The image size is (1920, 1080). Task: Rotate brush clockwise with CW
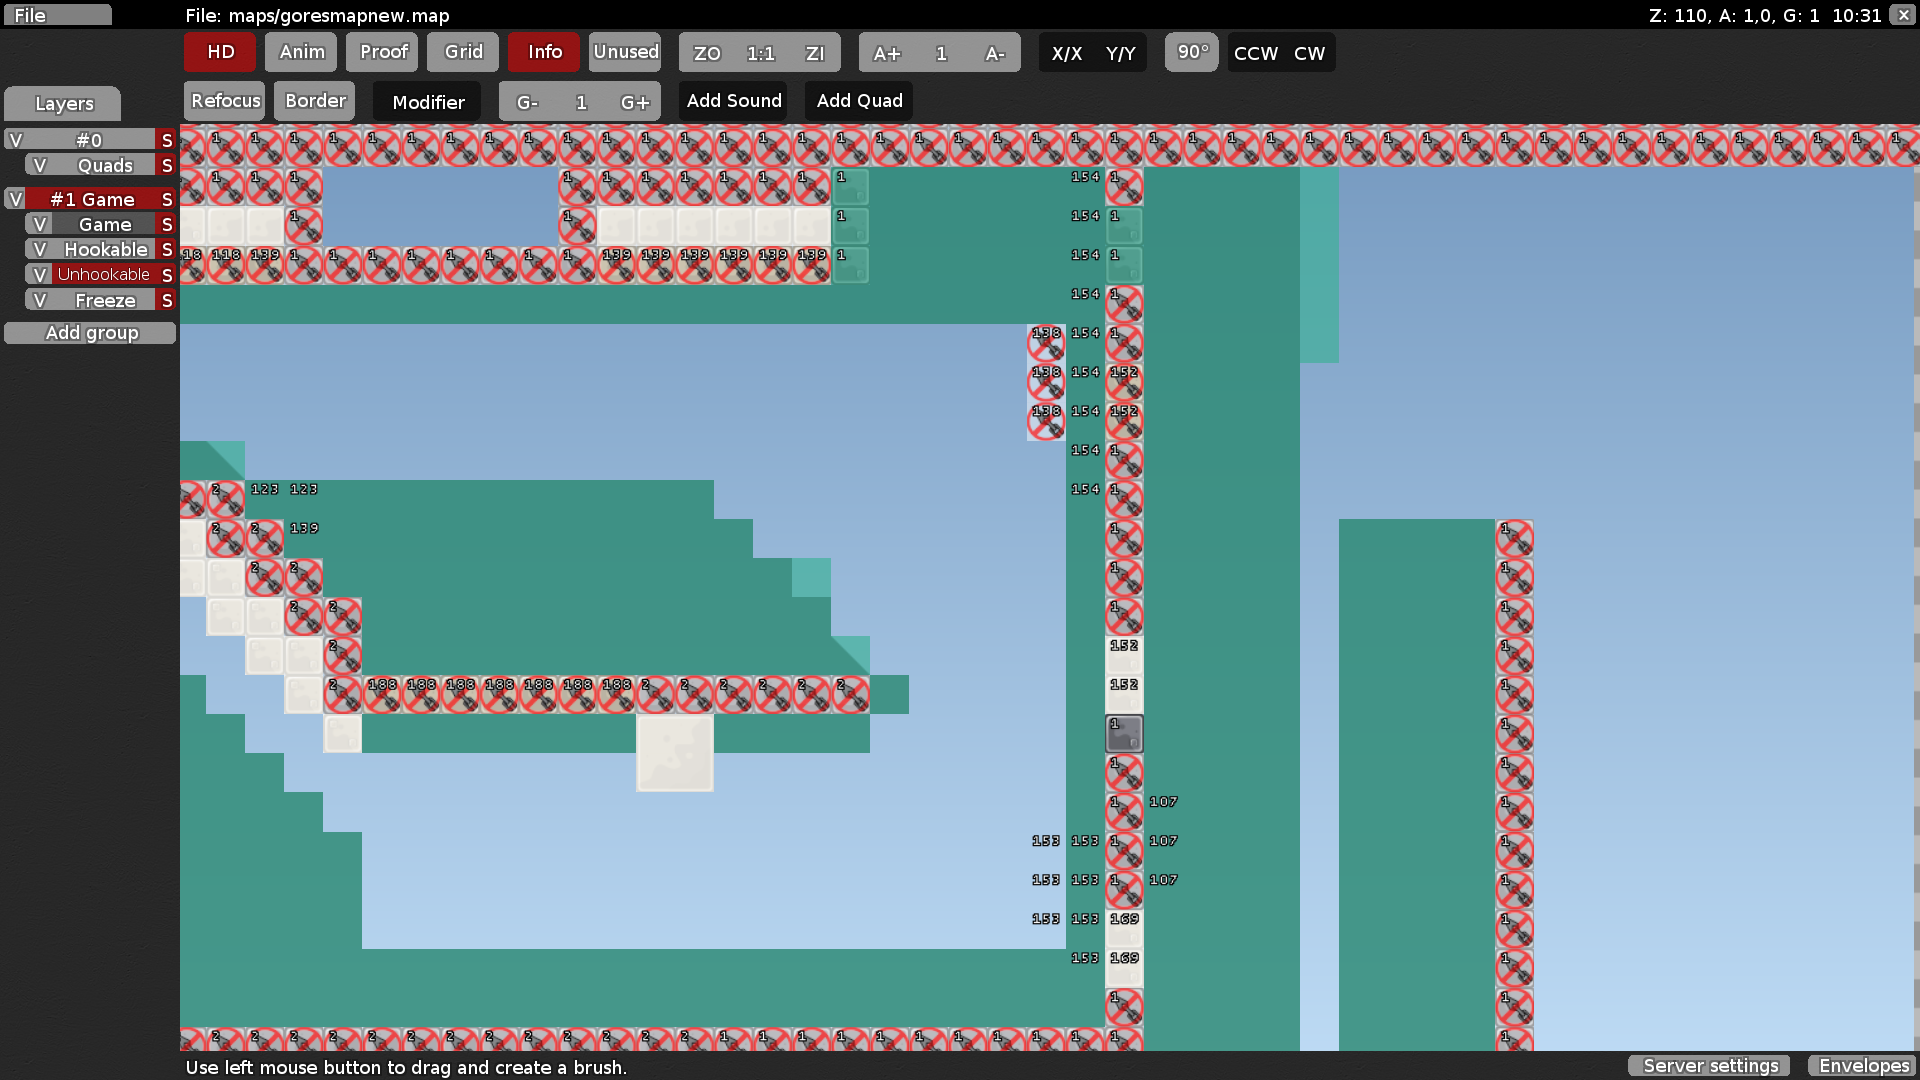(1309, 53)
